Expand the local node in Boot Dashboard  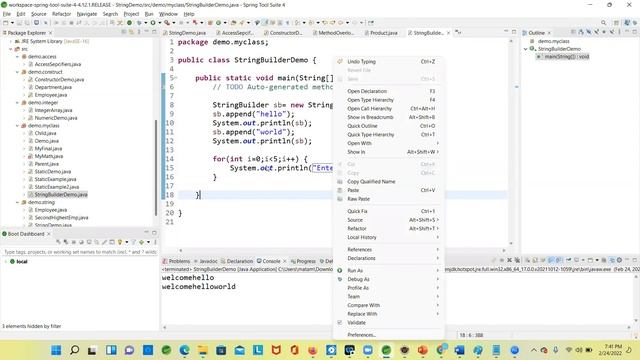[5, 262]
